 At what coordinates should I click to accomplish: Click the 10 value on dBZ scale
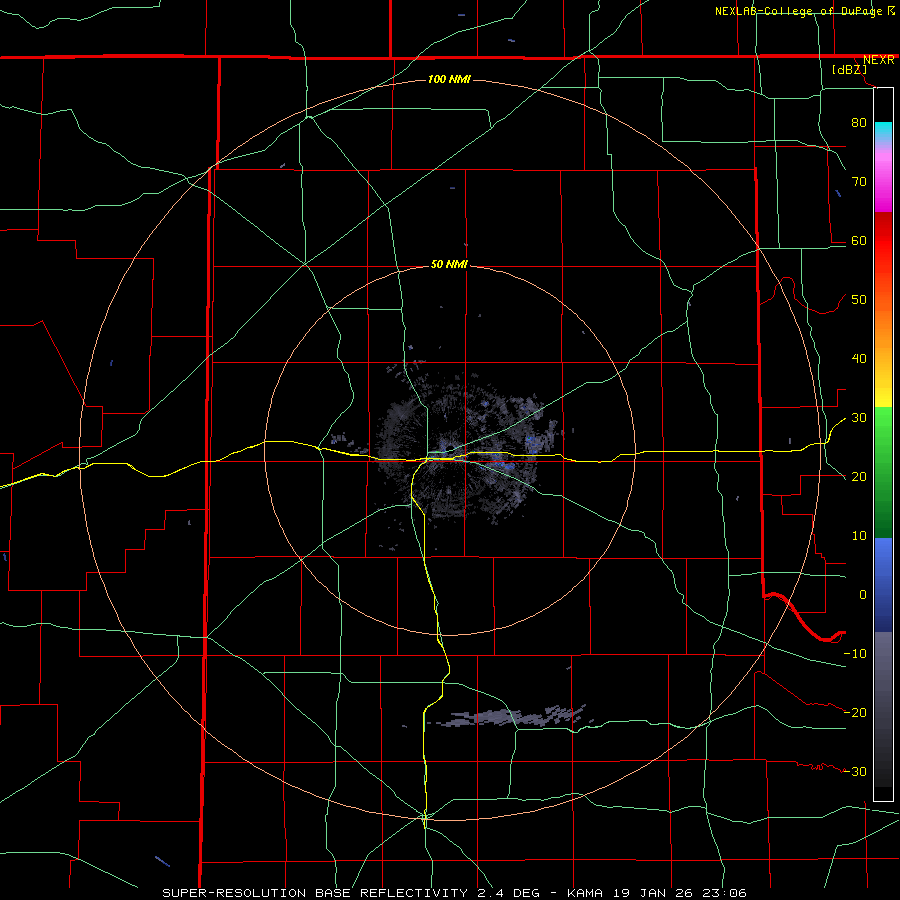pyautogui.click(x=859, y=536)
